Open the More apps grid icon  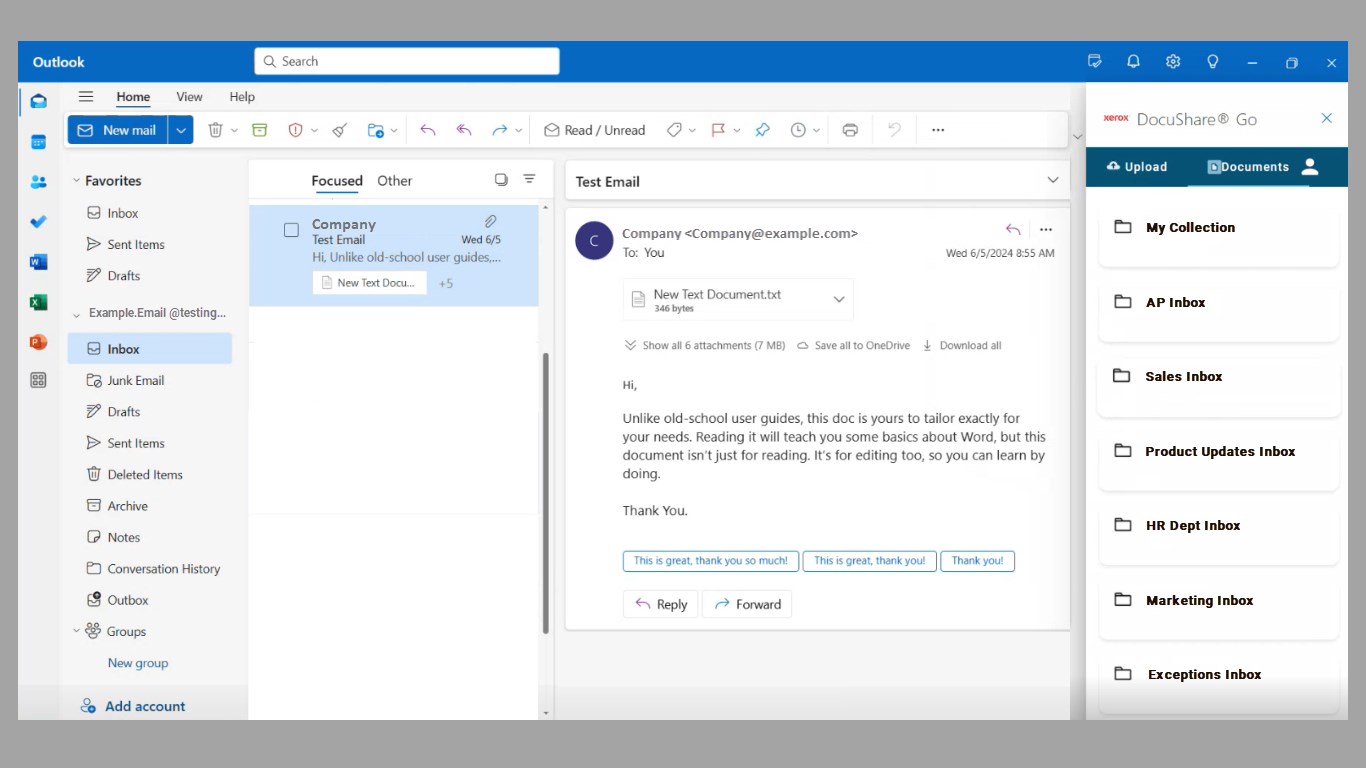point(38,380)
